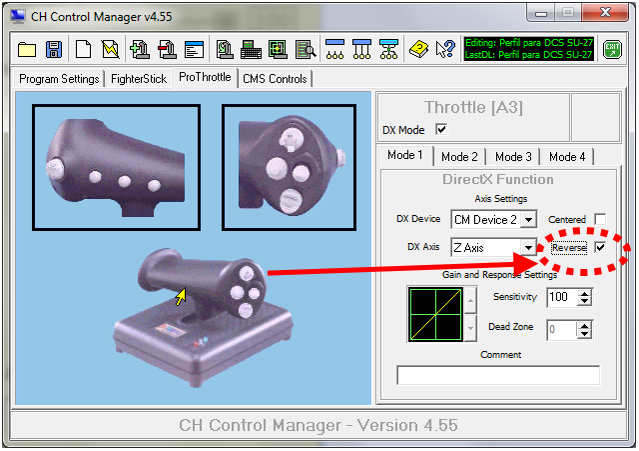Enable the Centered checkbox

pyautogui.click(x=600, y=219)
